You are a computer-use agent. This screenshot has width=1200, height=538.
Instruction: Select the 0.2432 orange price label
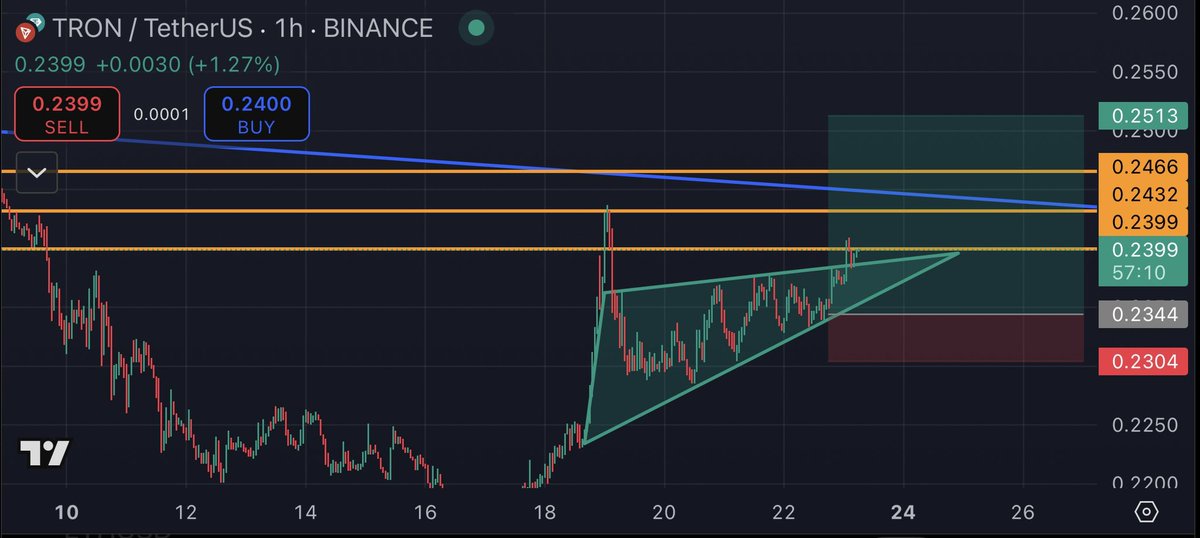1142,195
